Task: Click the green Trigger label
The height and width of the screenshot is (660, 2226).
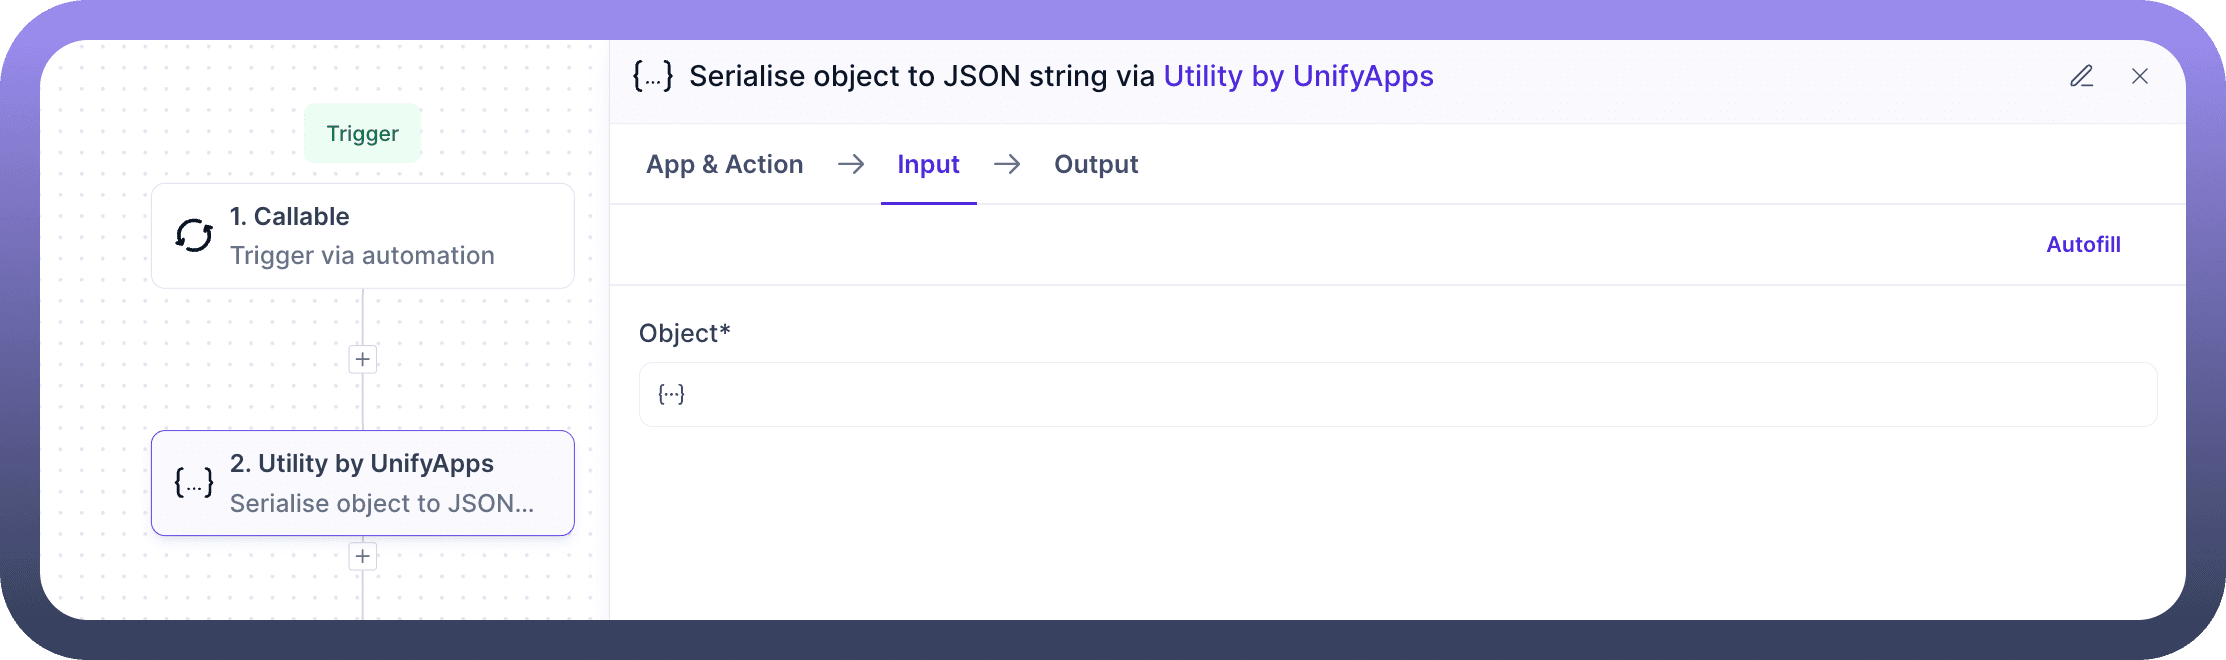Action: tap(362, 133)
